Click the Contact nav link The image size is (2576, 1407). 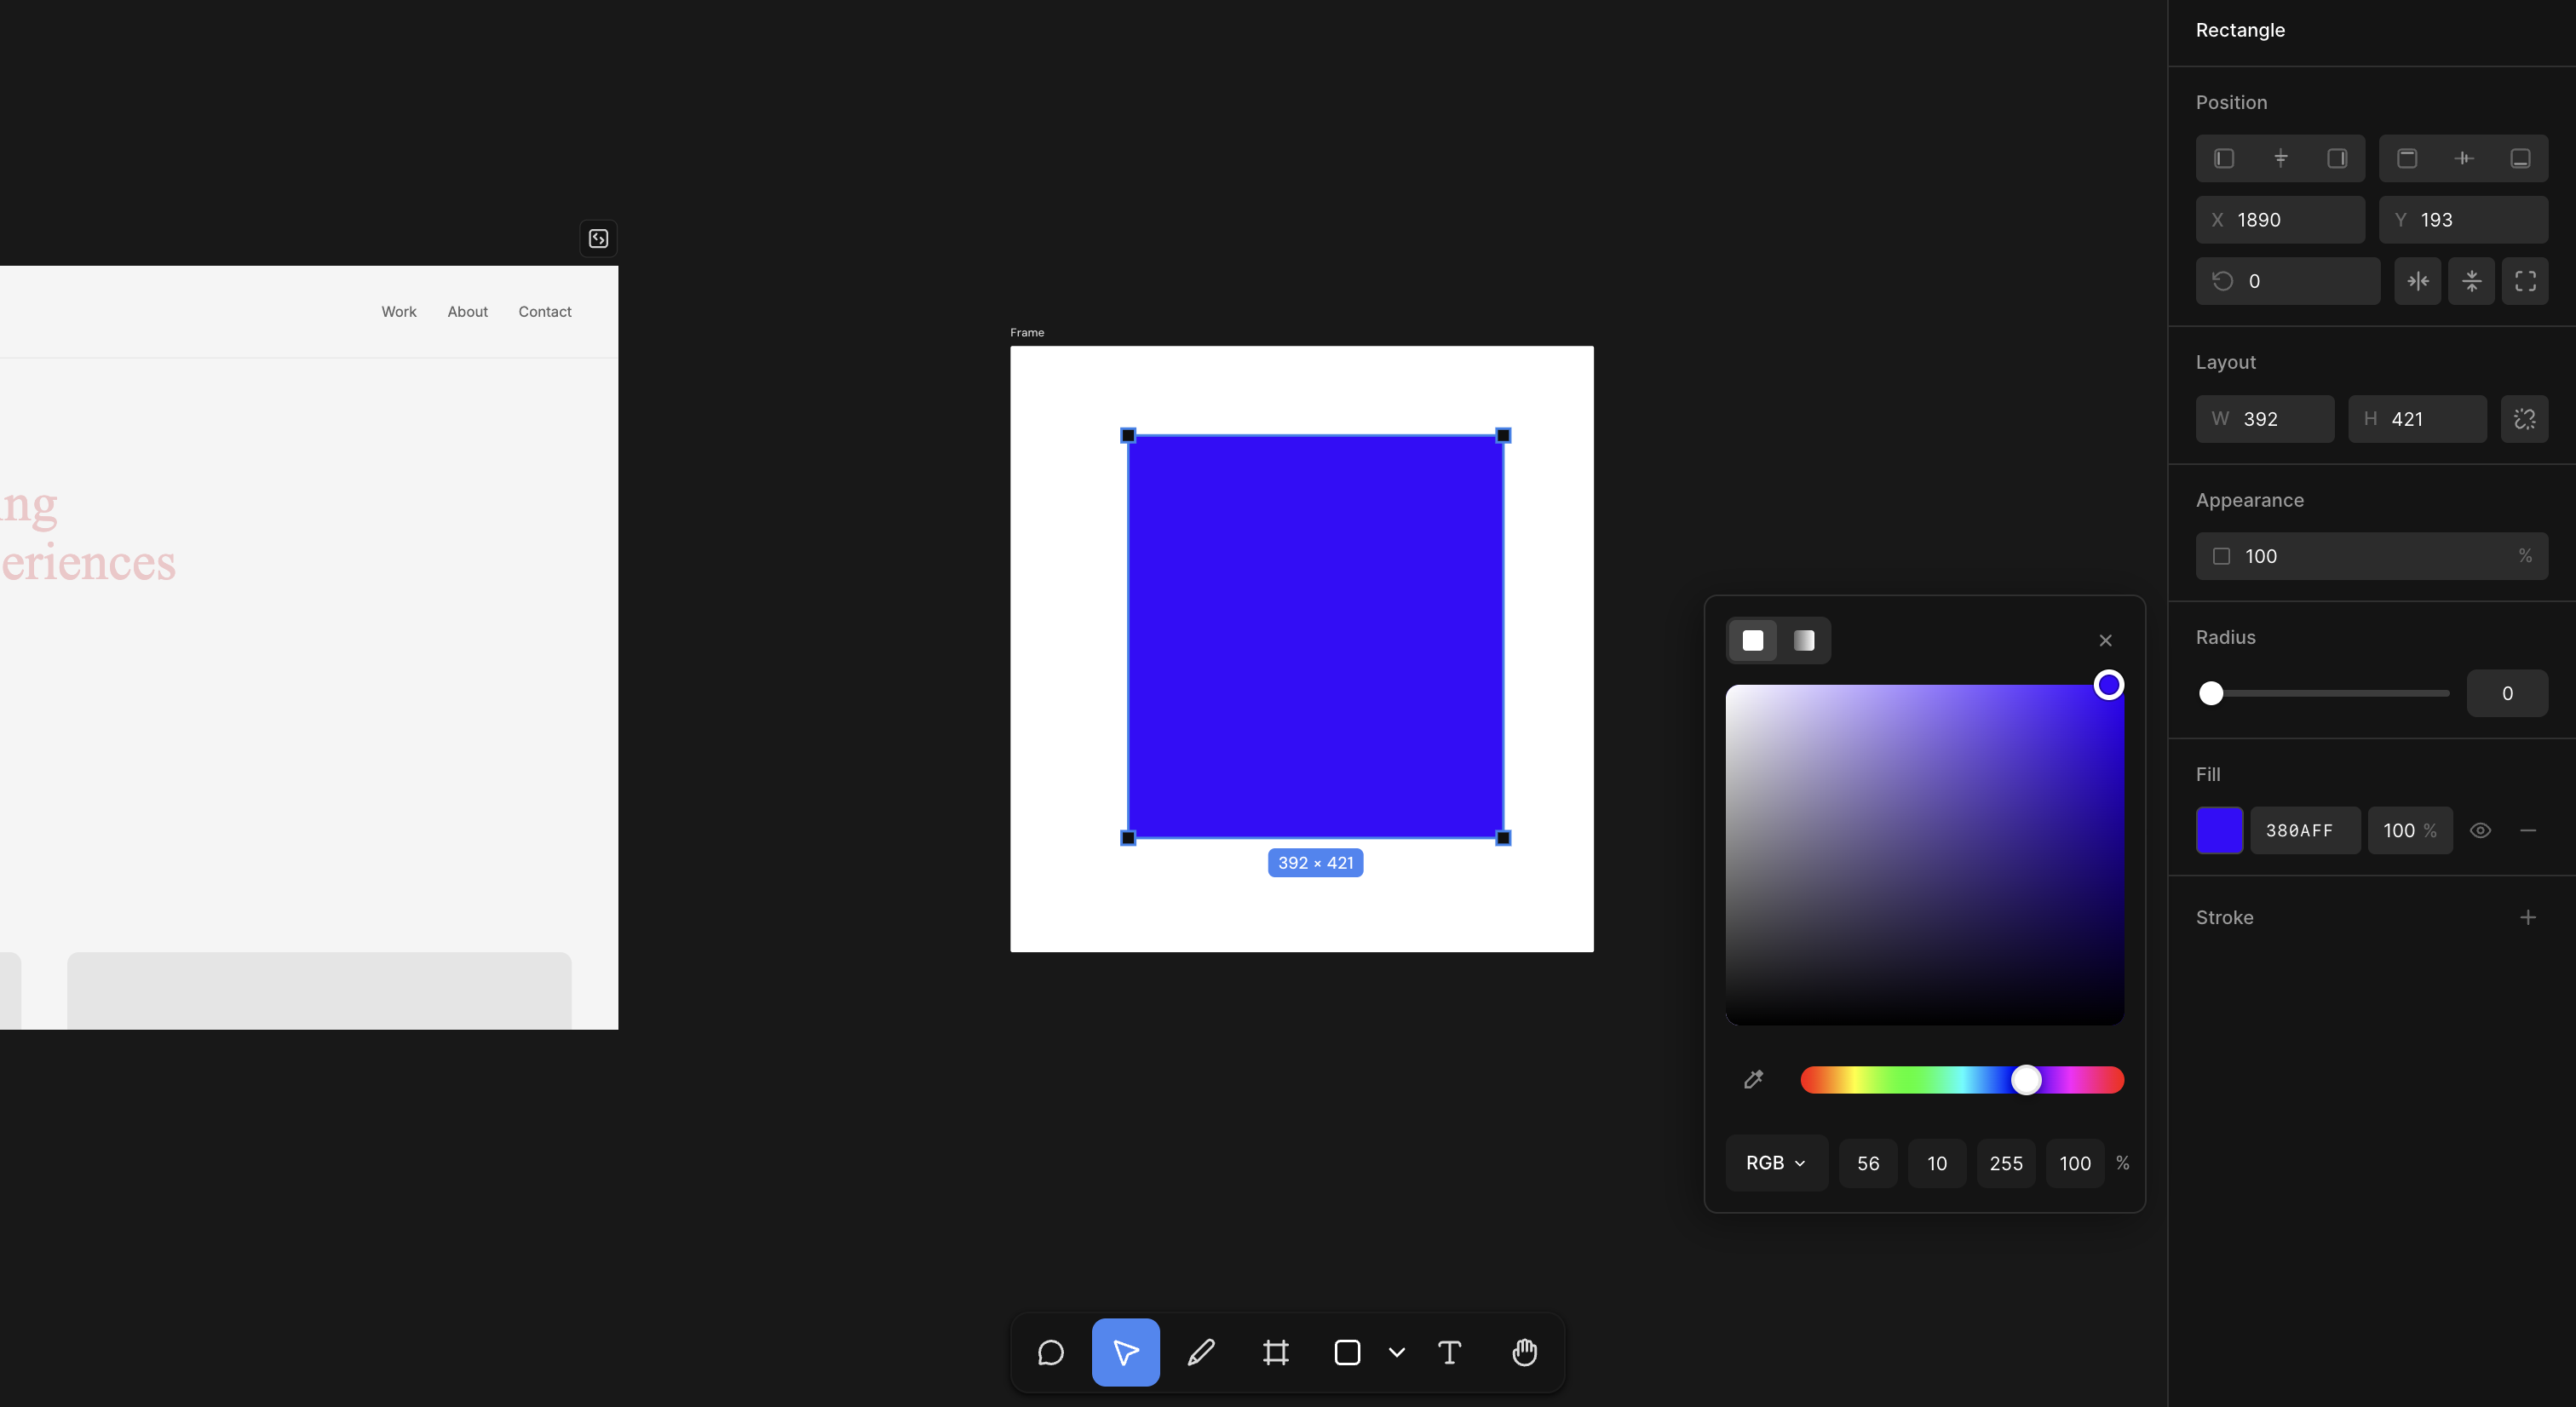pos(544,312)
